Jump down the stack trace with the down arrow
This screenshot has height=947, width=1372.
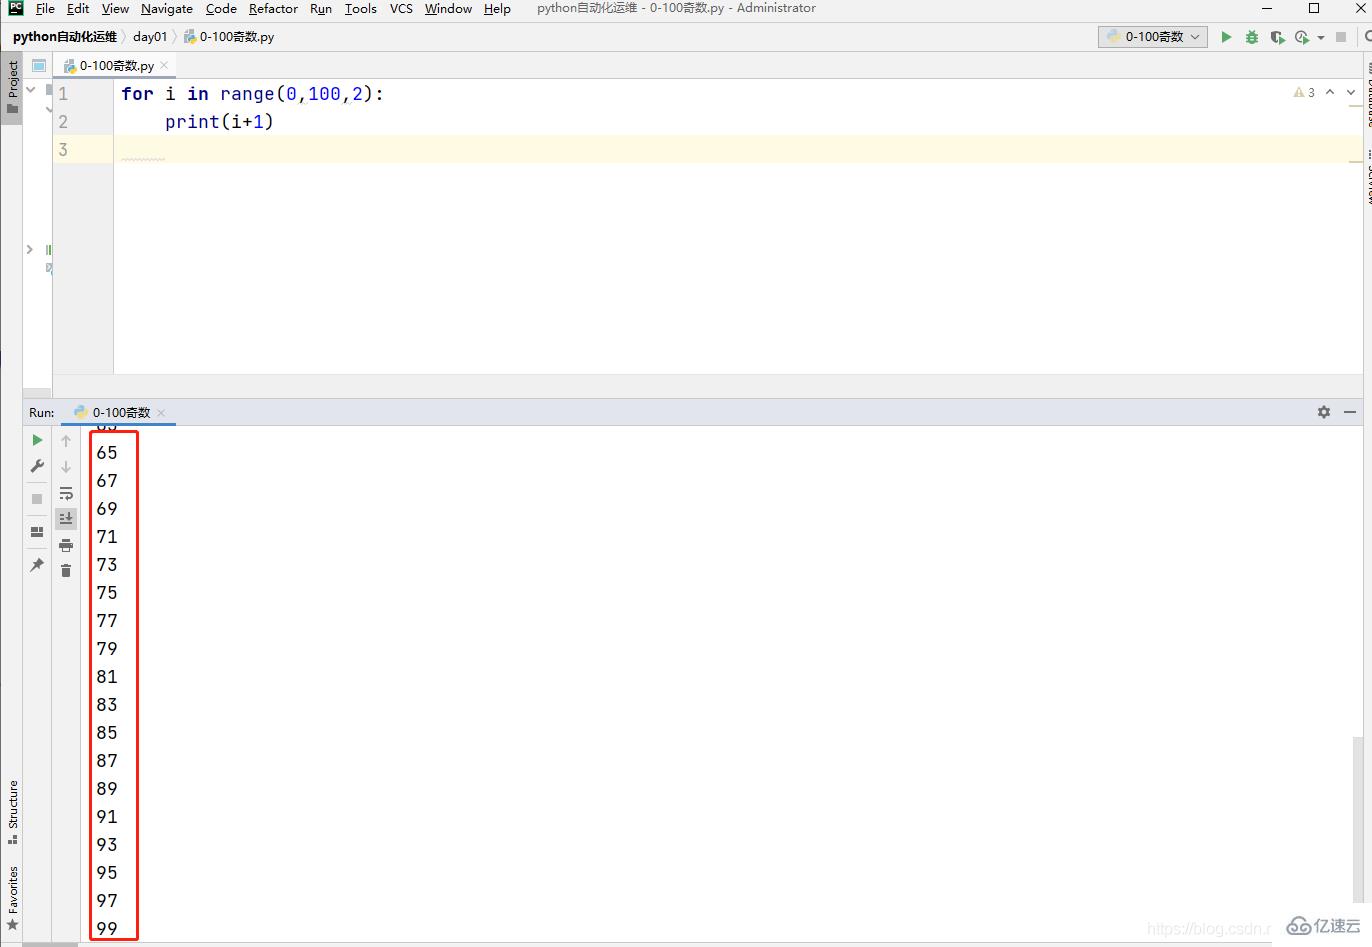point(66,467)
